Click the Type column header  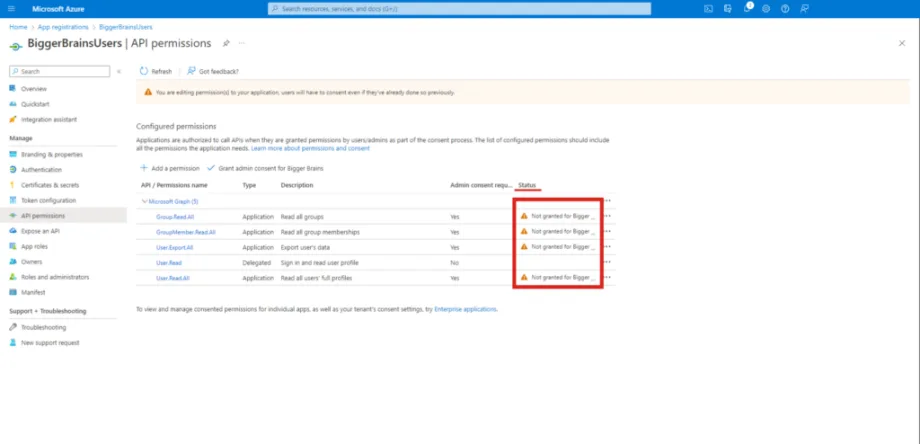249,185
